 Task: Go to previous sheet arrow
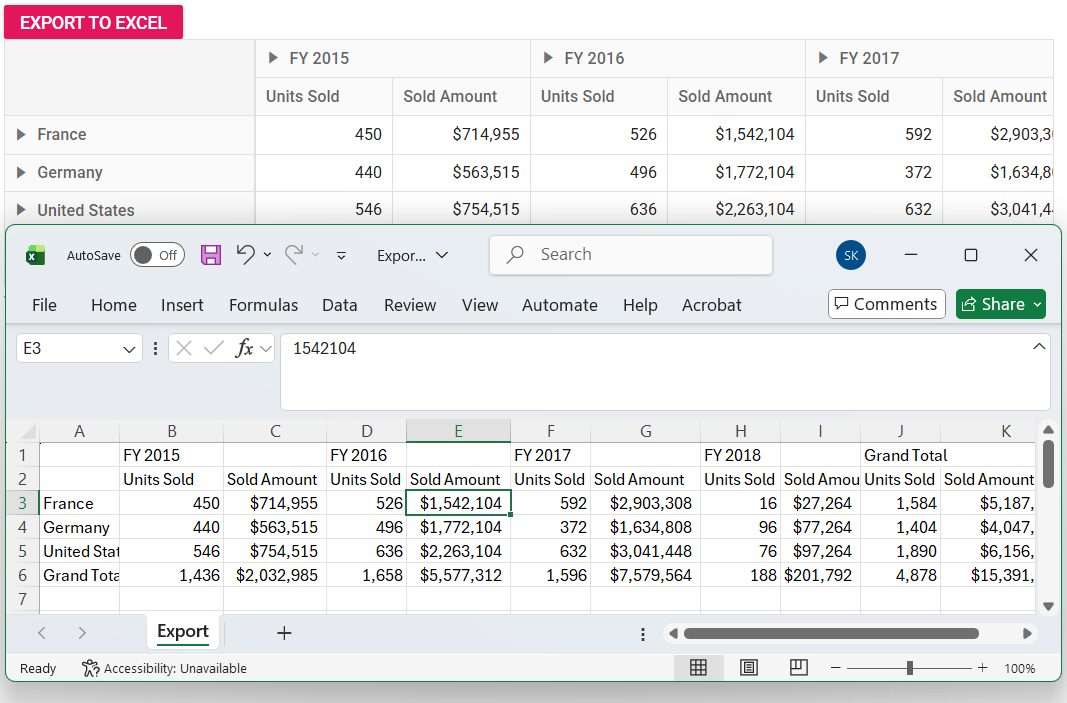(42, 633)
